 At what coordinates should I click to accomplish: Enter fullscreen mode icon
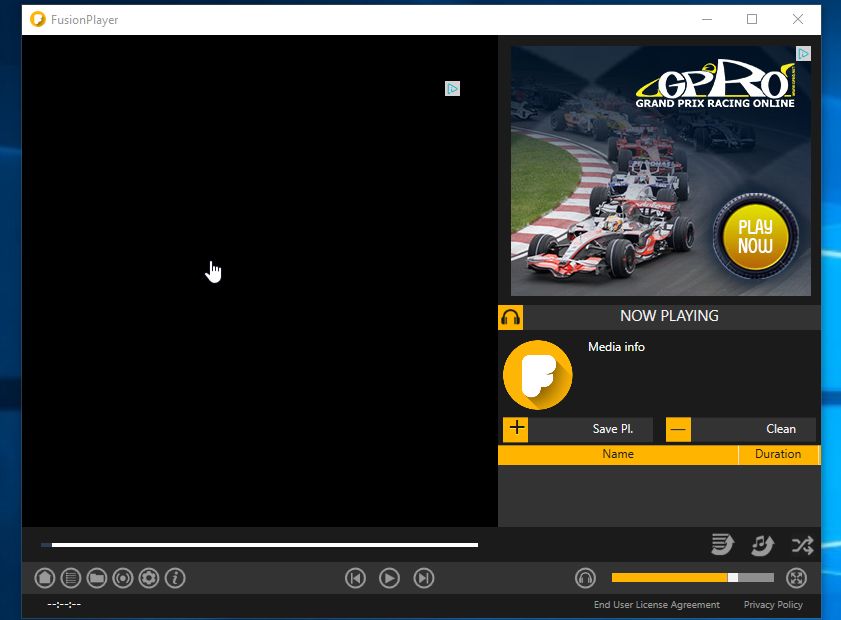(x=796, y=578)
